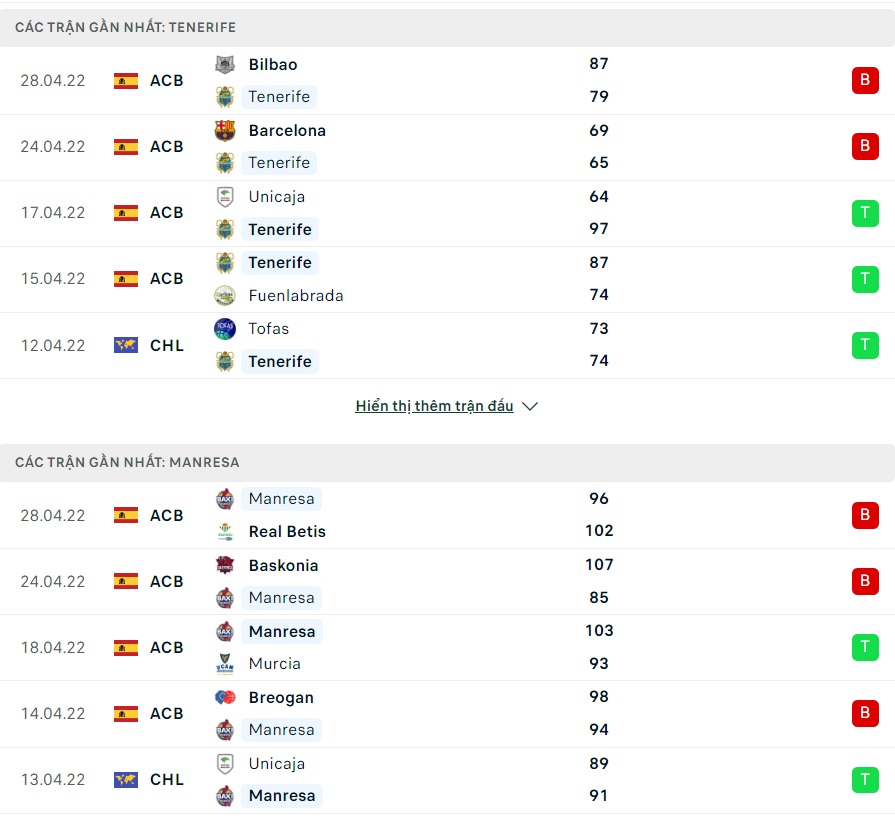
Task: Click 'Hiển thị thêm trận đấu' link
Action: pos(434,407)
